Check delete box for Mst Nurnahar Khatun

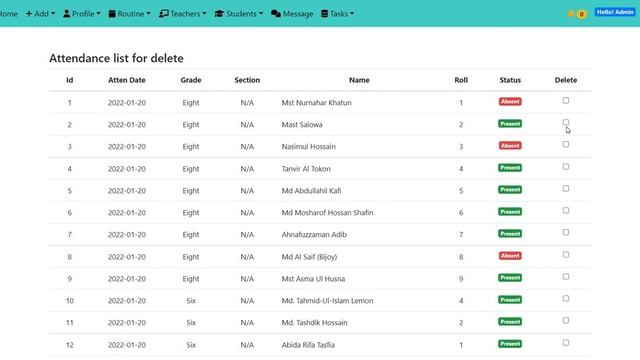[566, 100]
